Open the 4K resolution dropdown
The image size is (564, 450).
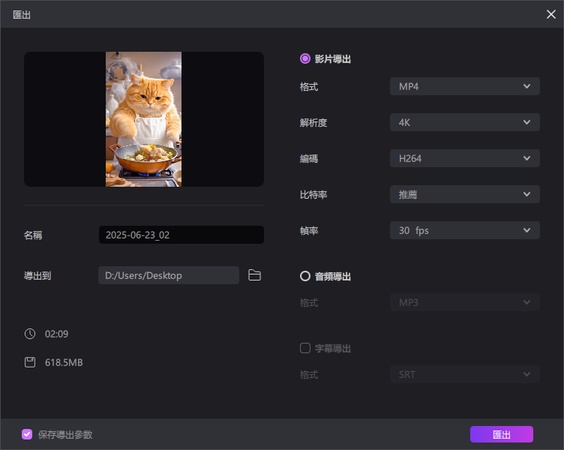(x=465, y=122)
